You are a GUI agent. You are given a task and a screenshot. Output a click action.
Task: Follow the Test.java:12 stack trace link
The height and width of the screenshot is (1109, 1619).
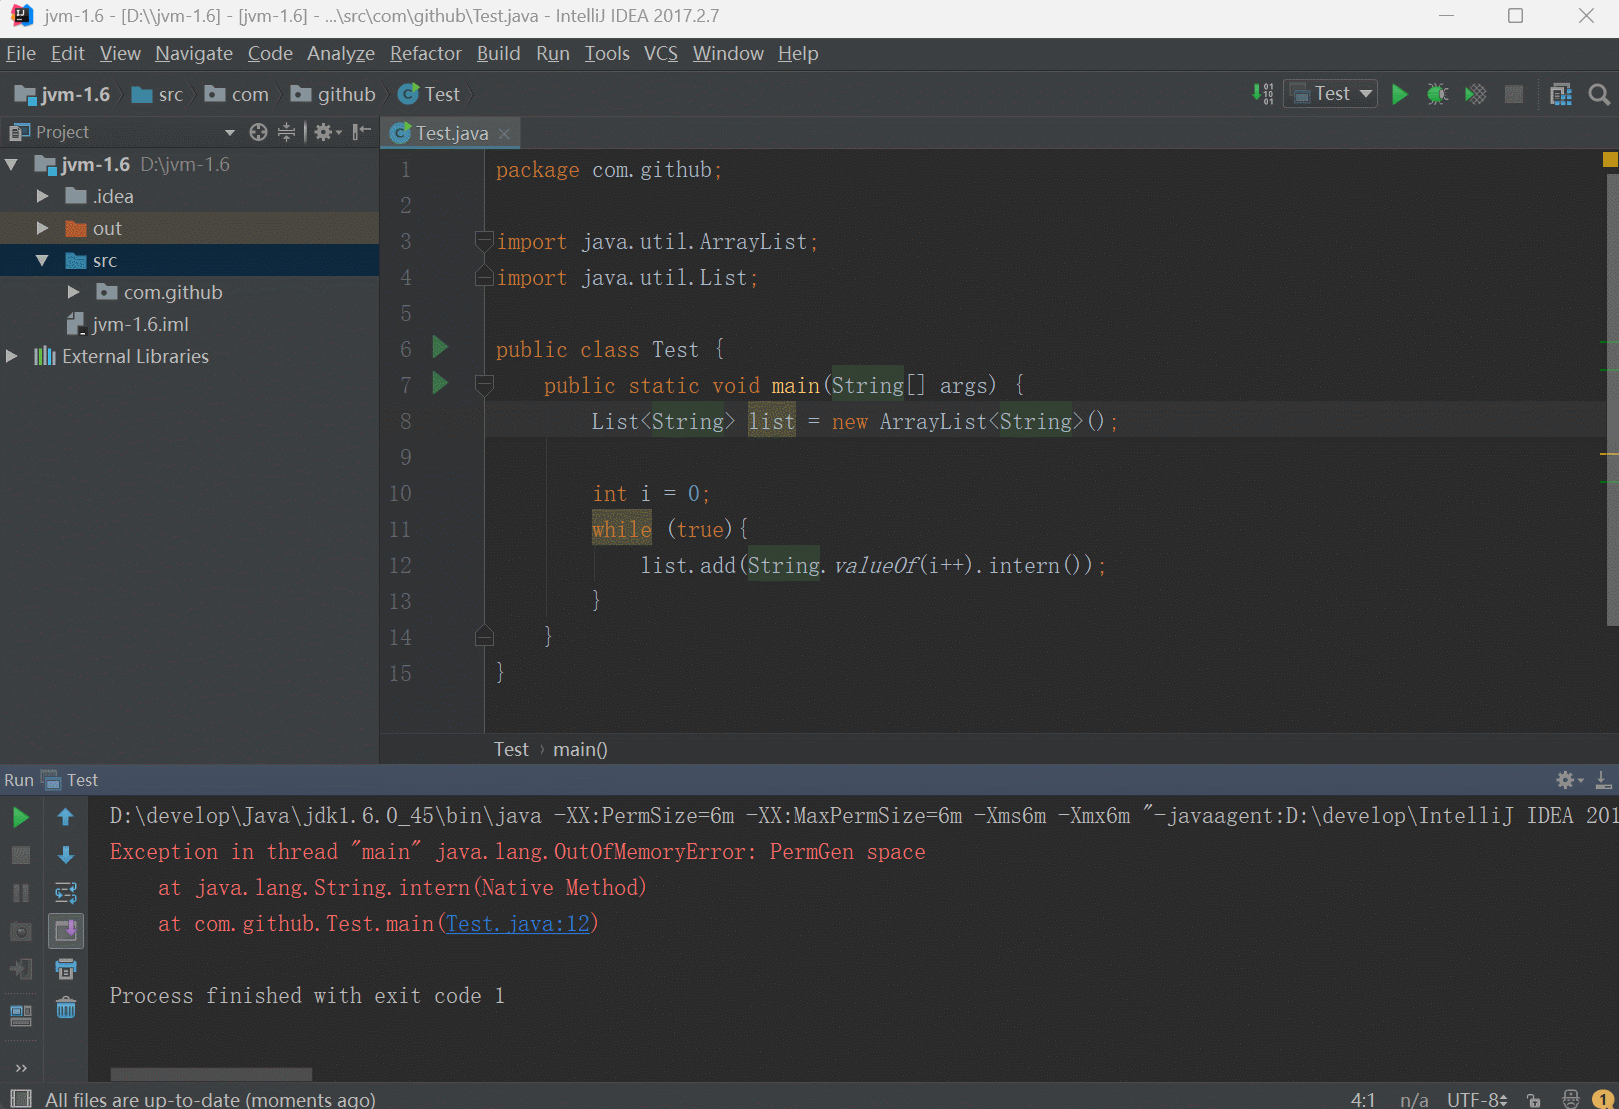518,924
